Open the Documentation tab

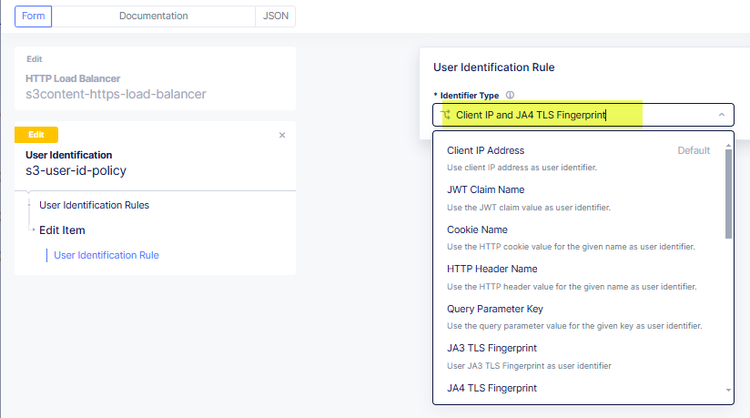pos(153,16)
